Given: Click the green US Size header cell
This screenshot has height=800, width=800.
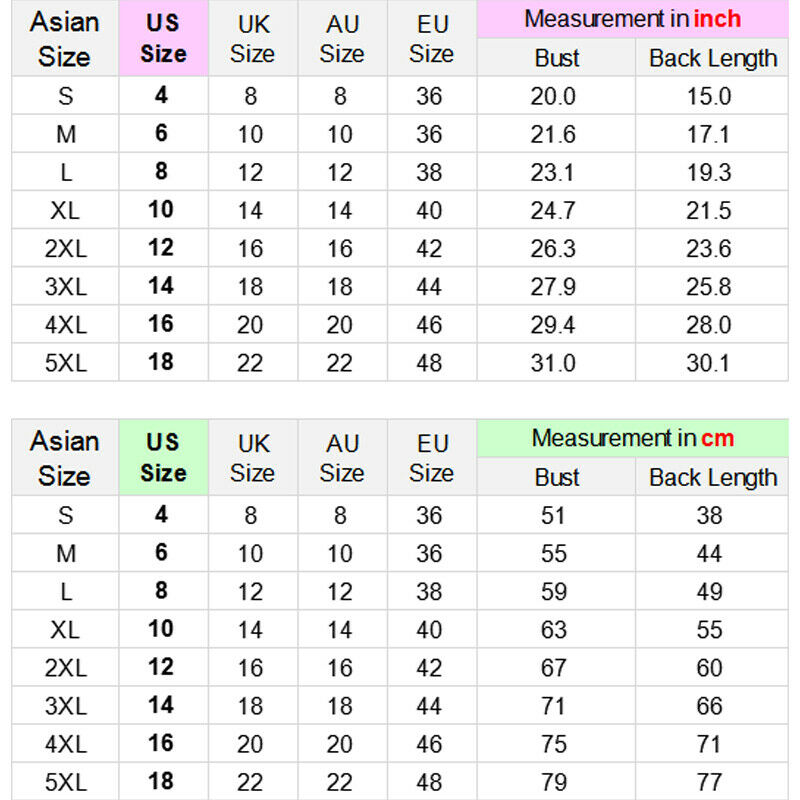Looking at the screenshot, I should [x=163, y=457].
